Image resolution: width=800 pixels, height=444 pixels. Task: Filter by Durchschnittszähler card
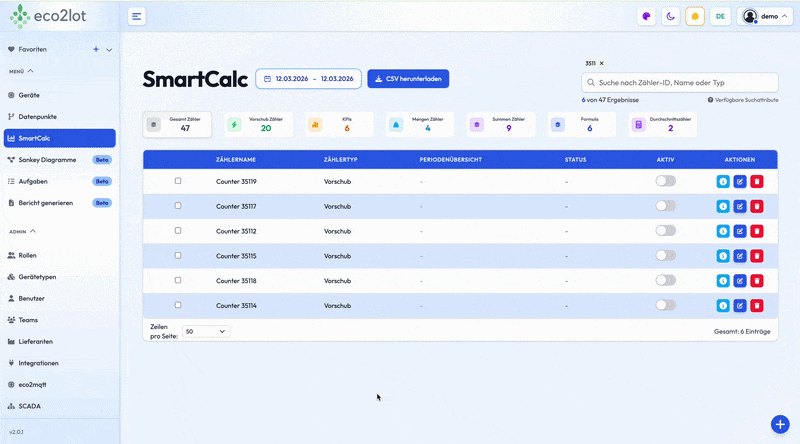tap(663, 125)
